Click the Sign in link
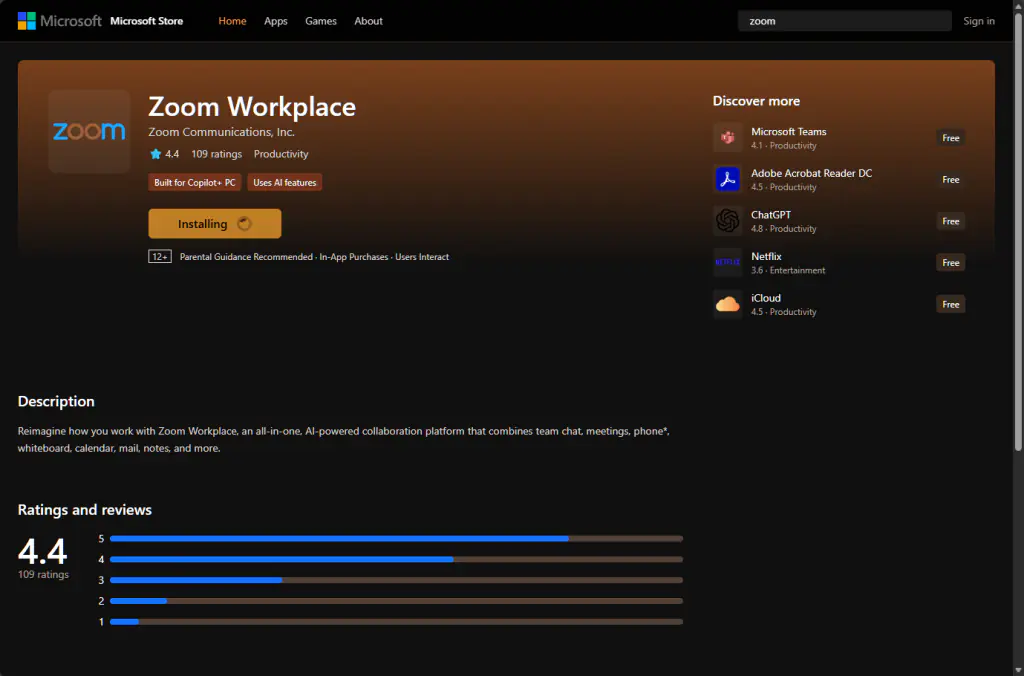The height and width of the screenshot is (676, 1024). coord(978,21)
